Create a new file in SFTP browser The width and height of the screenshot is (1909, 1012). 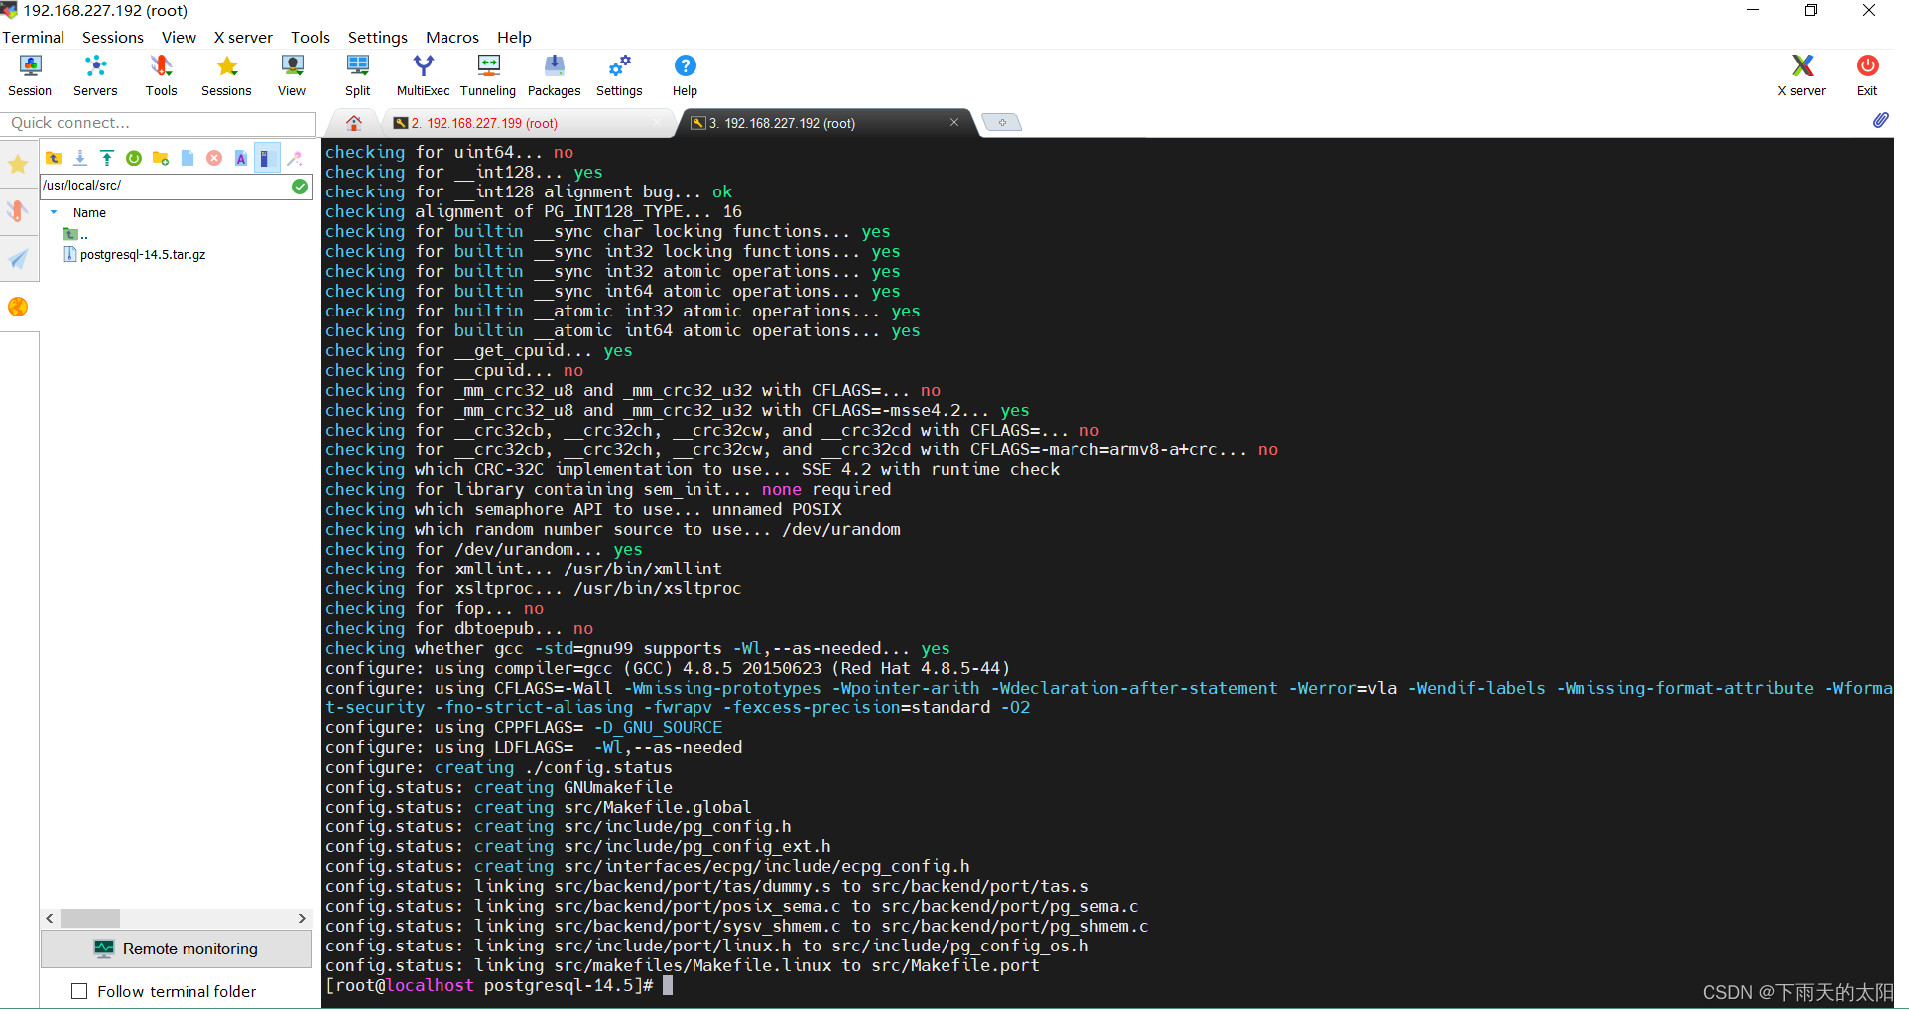click(187, 158)
